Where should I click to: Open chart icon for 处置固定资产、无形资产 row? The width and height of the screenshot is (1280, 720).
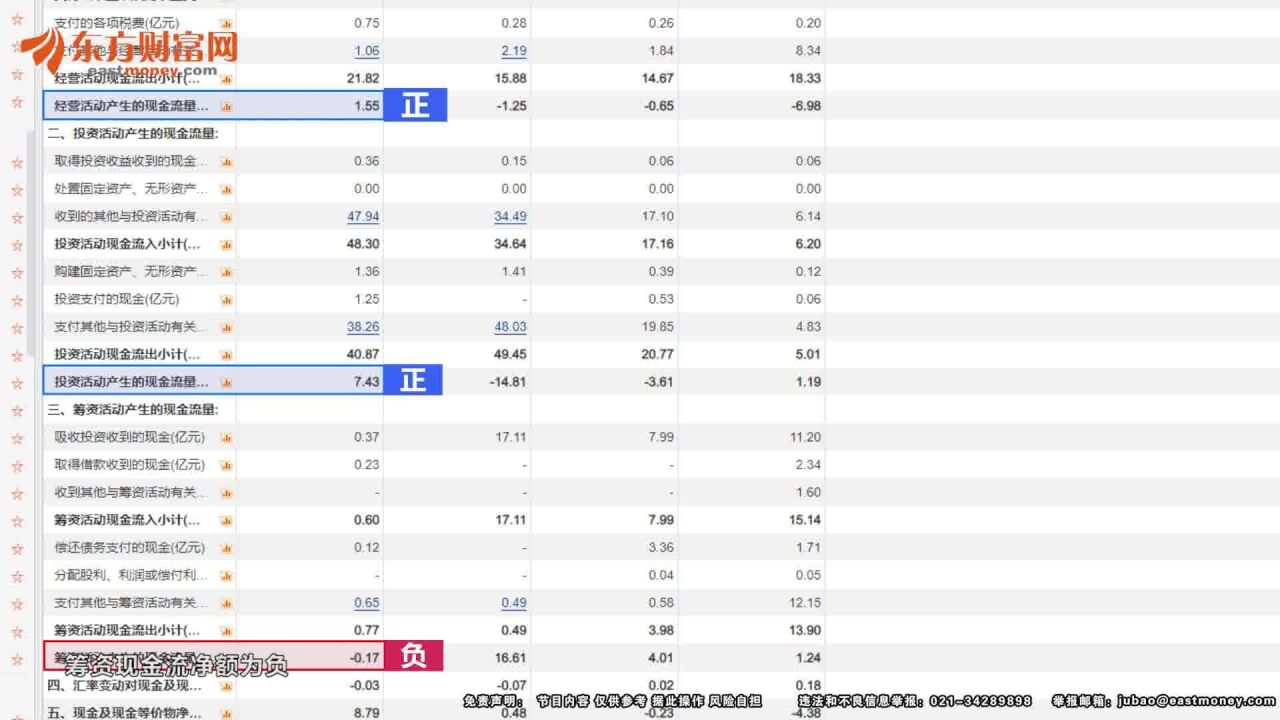[x=226, y=189]
